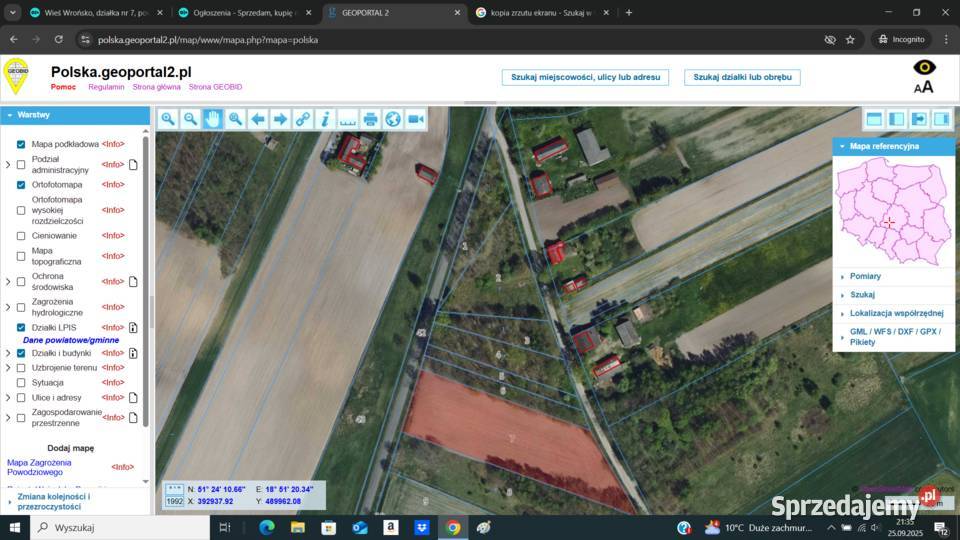Image resolution: width=960 pixels, height=540 pixels.
Task: Enable the Cieniowanie layer checkbox
Action: (21, 236)
